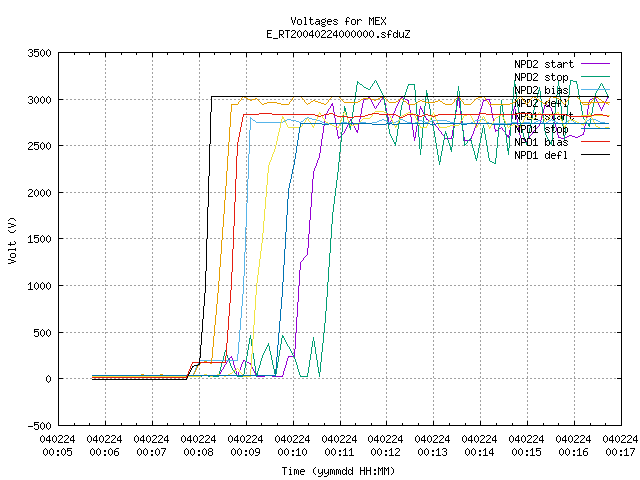Click the y-axis tick value 500
Viewport: 640px width, 480px height.
[x=43, y=333]
